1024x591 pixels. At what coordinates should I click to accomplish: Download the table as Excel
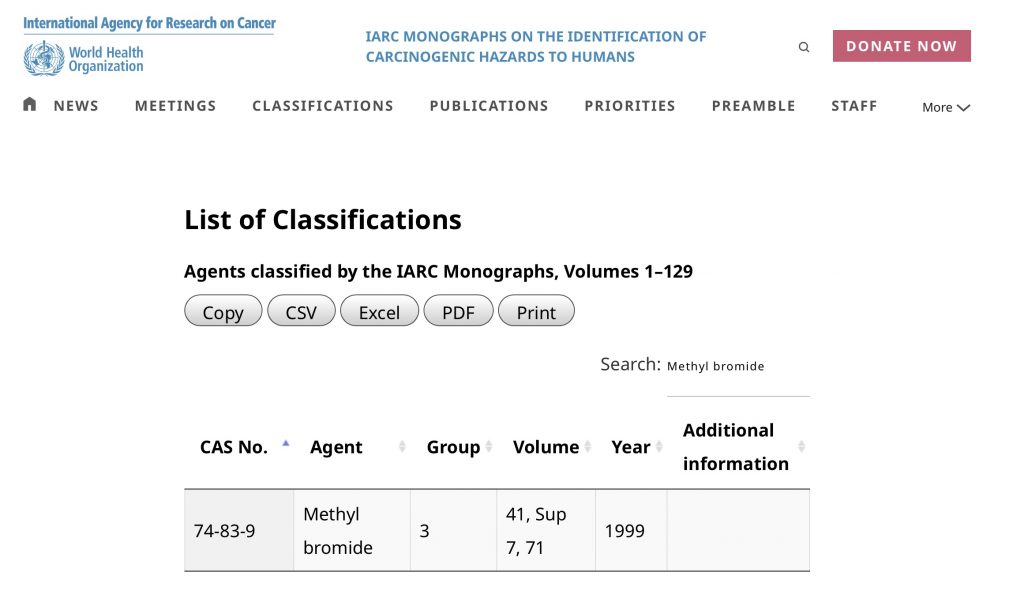point(379,312)
